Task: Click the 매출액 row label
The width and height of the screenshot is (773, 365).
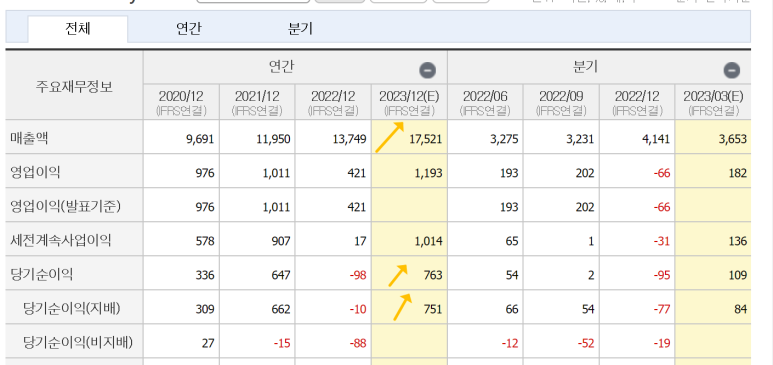Action: pyautogui.click(x=29, y=139)
